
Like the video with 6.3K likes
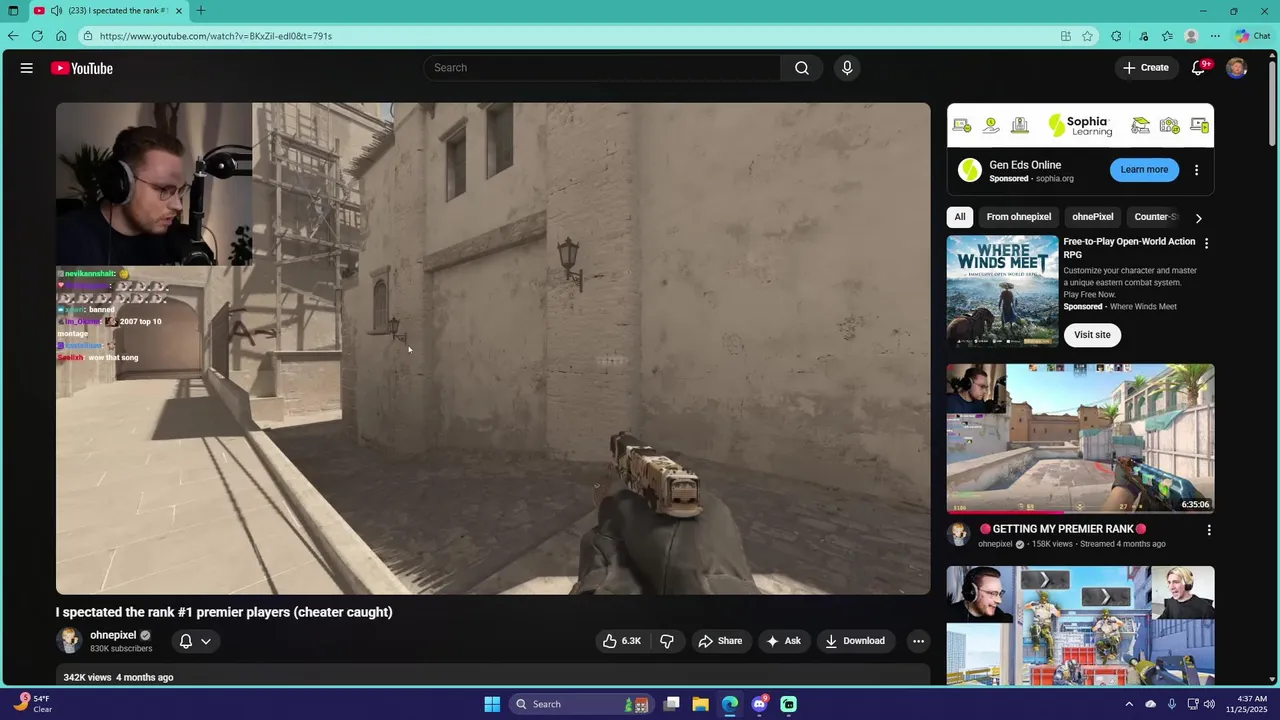click(x=622, y=641)
